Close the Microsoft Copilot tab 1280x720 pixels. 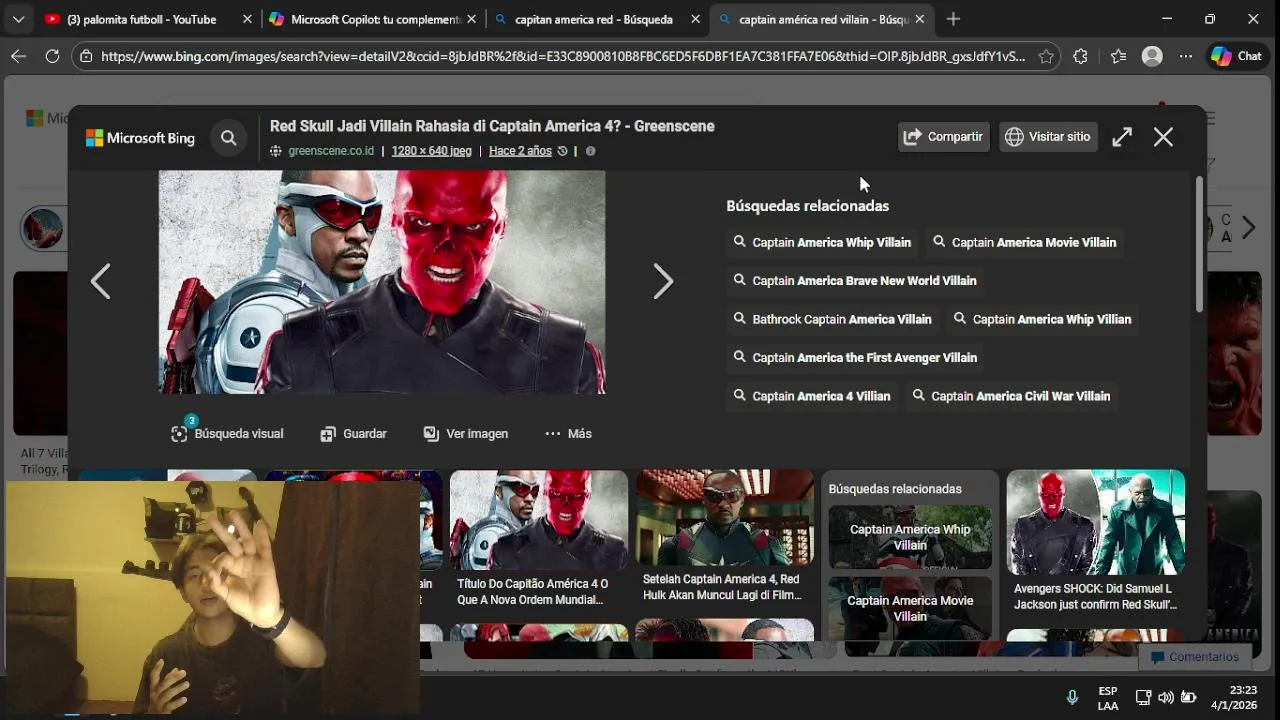471,19
